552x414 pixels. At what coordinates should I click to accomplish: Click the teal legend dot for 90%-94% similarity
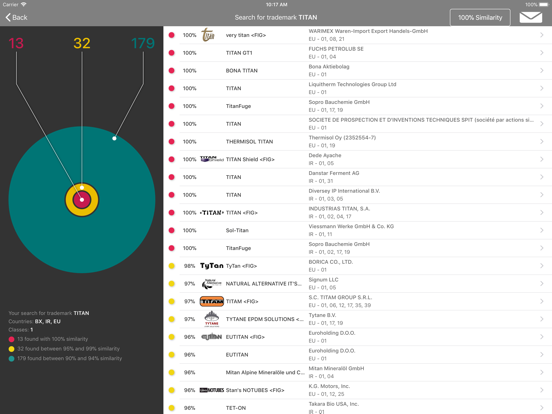click(11, 358)
